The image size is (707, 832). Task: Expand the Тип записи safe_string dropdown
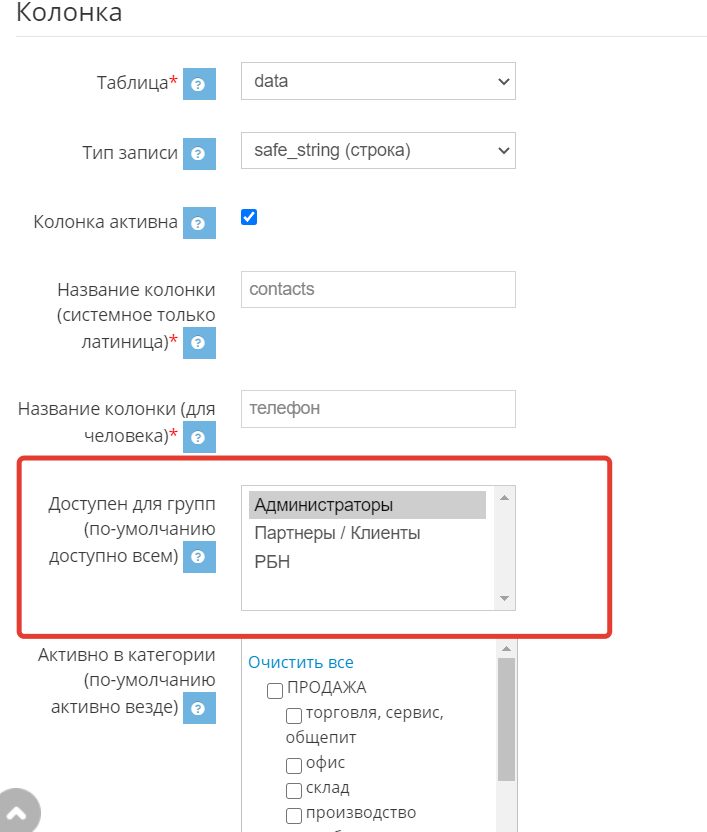coord(378,151)
